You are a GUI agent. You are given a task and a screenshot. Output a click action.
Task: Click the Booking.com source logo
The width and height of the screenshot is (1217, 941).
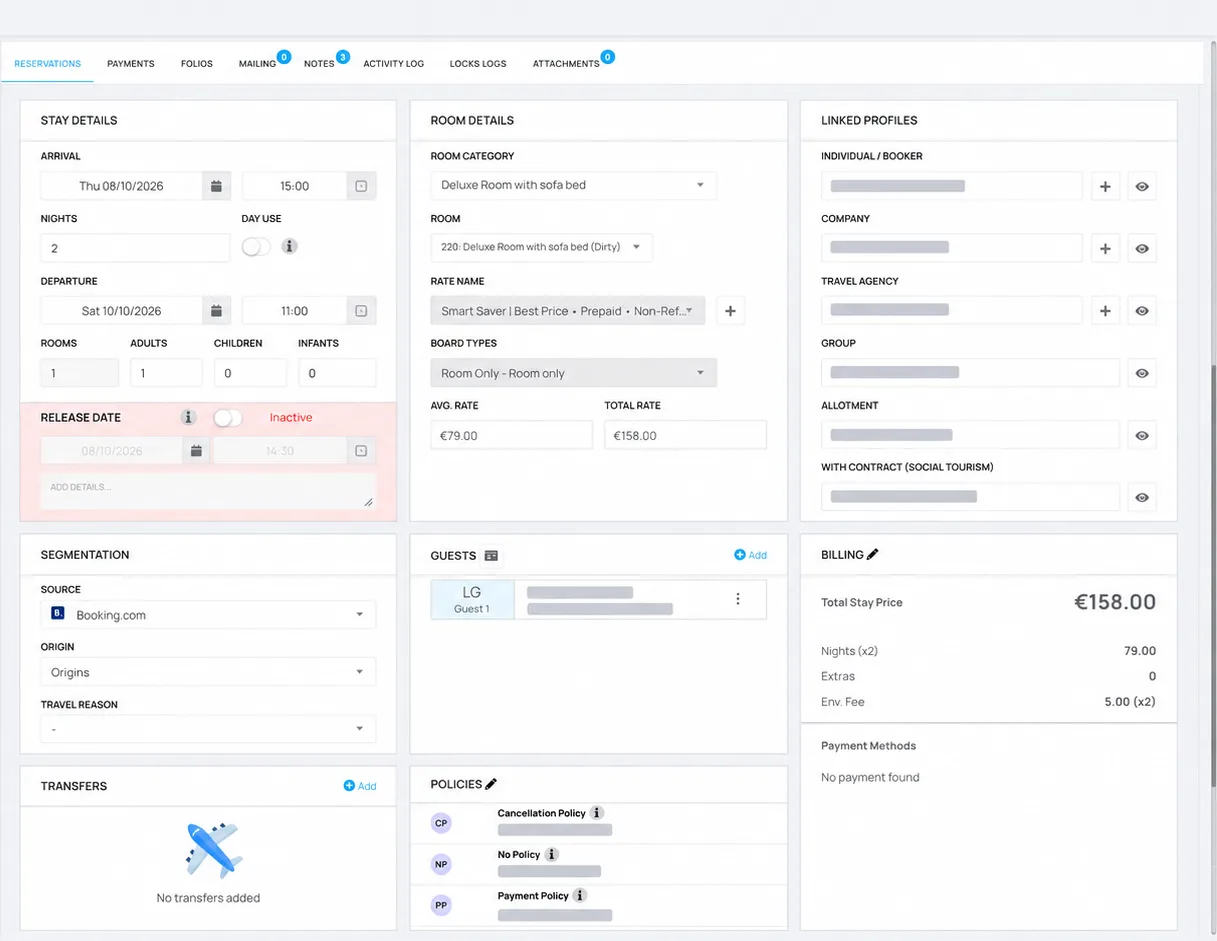57,615
